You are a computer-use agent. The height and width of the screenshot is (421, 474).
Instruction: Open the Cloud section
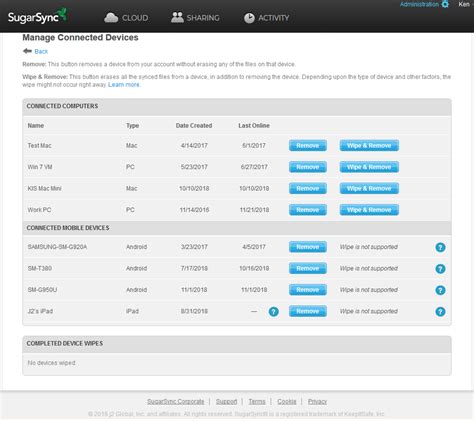(x=126, y=18)
